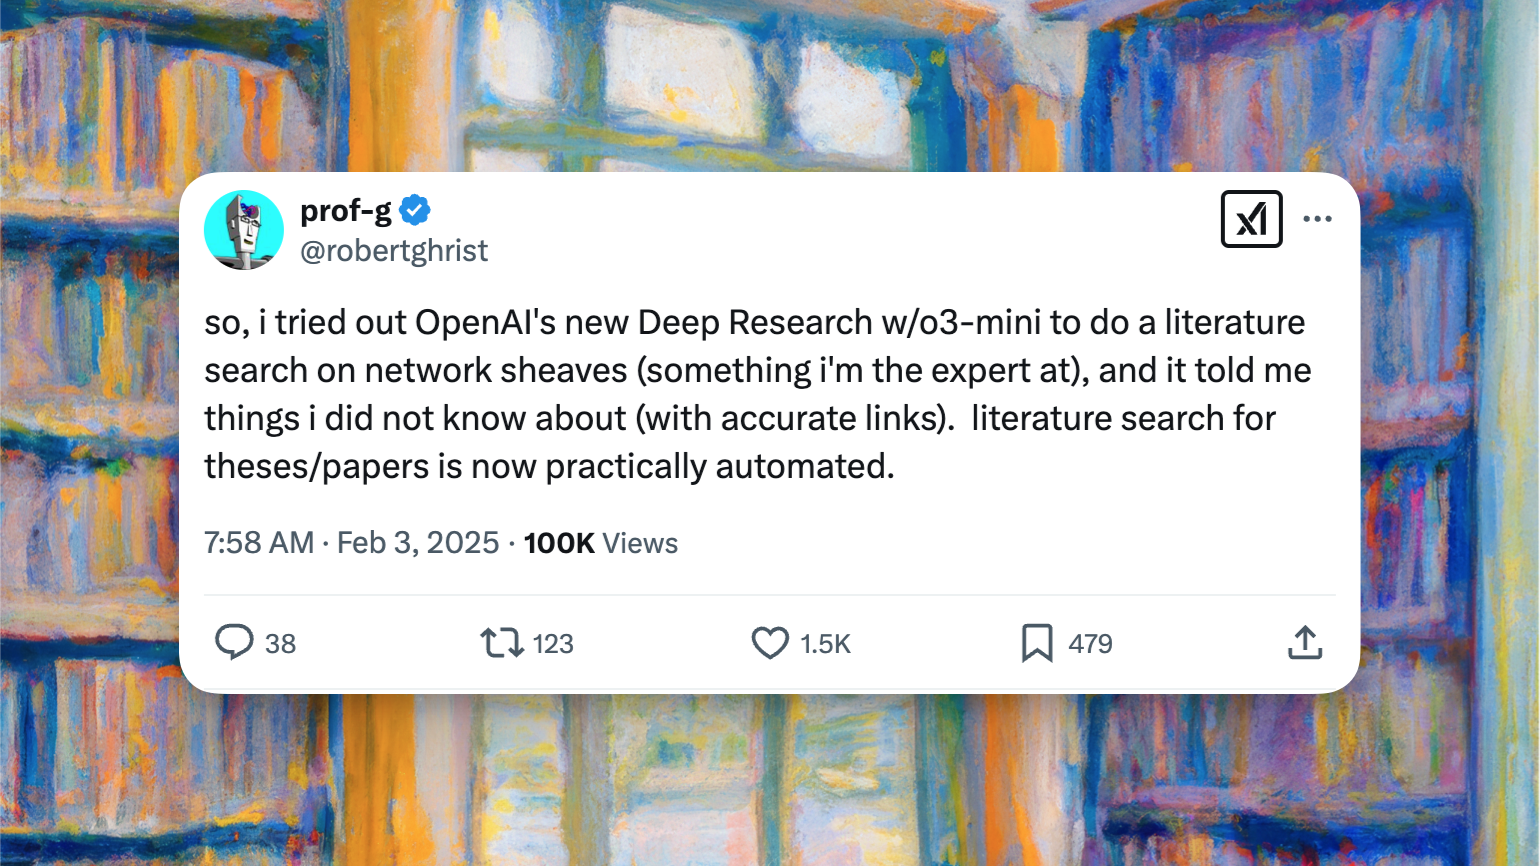Open Grok analysis options for this post
The width and height of the screenshot is (1540, 866).
pyautogui.click(x=1251, y=218)
